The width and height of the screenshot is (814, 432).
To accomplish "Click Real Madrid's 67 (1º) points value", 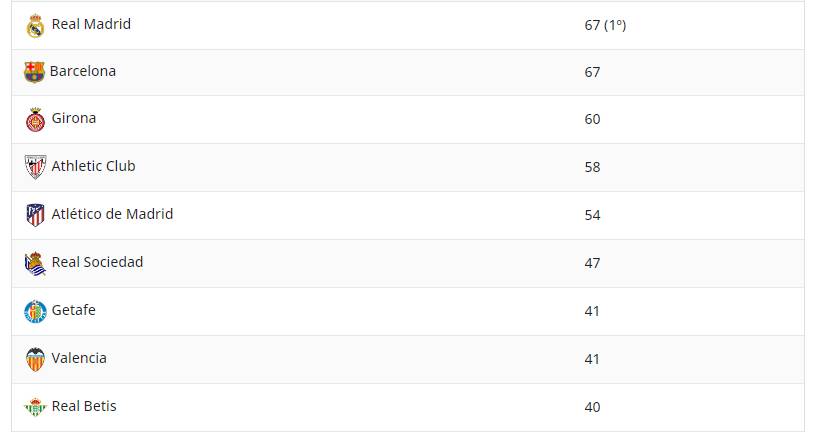I will (x=605, y=25).
